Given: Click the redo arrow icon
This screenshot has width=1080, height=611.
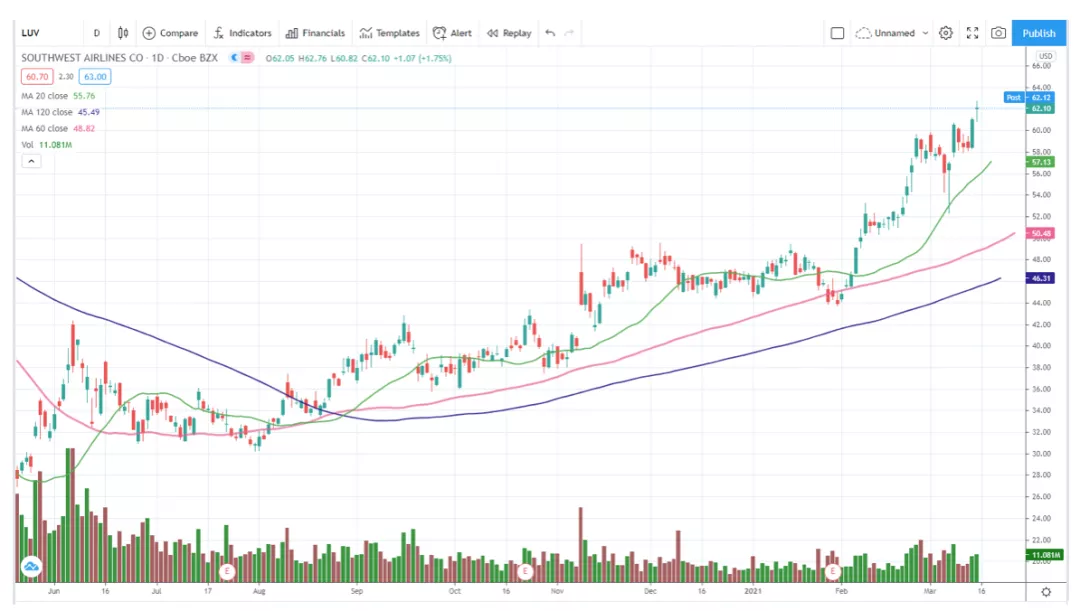Looking at the screenshot, I should point(569,32).
